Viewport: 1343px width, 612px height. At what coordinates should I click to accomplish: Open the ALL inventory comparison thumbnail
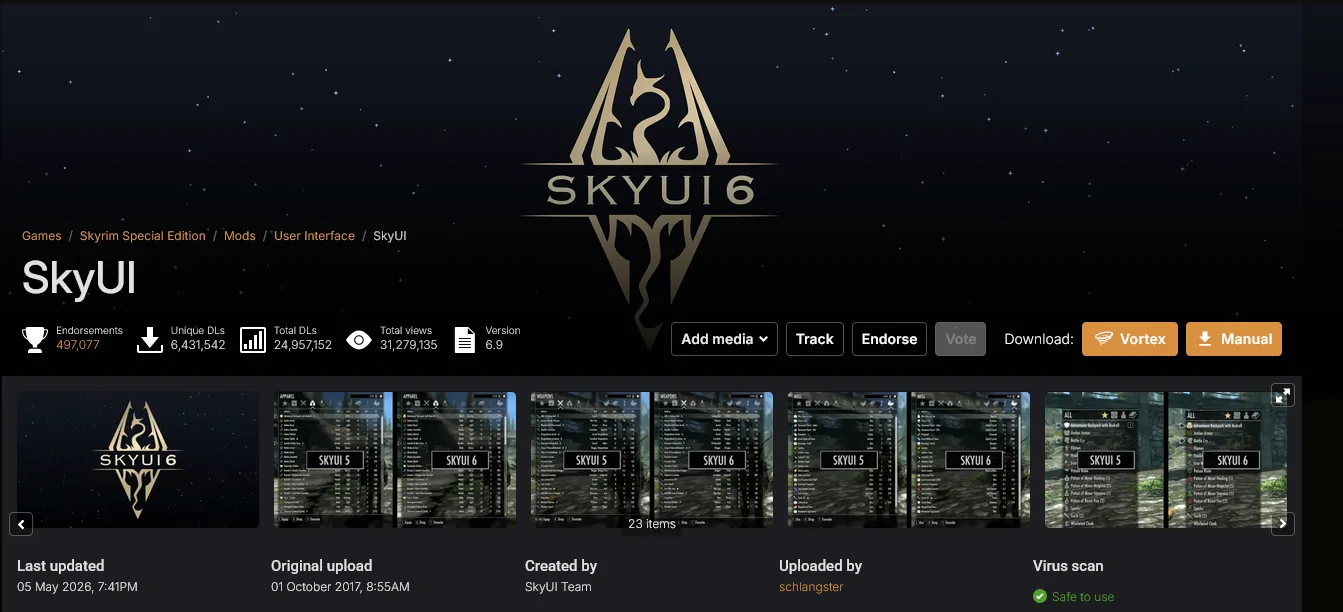coord(1166,460)
